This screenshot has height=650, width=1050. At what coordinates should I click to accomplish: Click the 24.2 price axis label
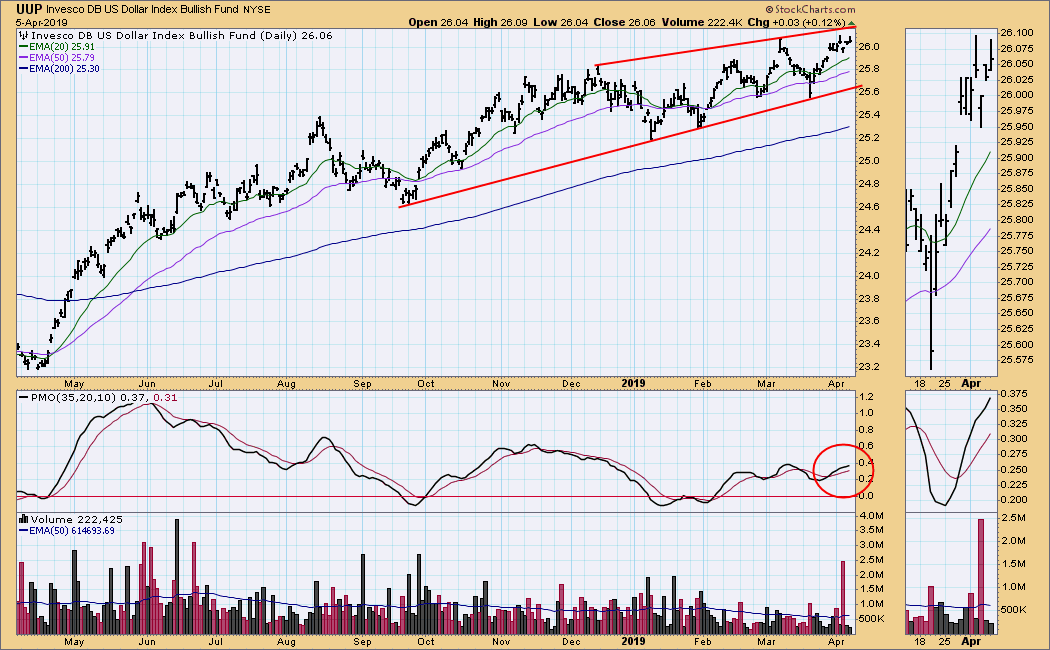point(868,252)
